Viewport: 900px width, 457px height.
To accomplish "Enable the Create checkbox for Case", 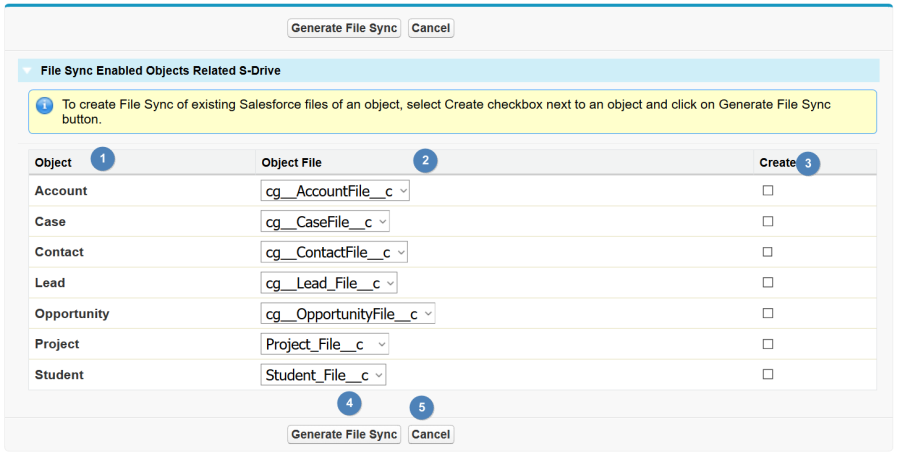I will (x=768, y=221).
